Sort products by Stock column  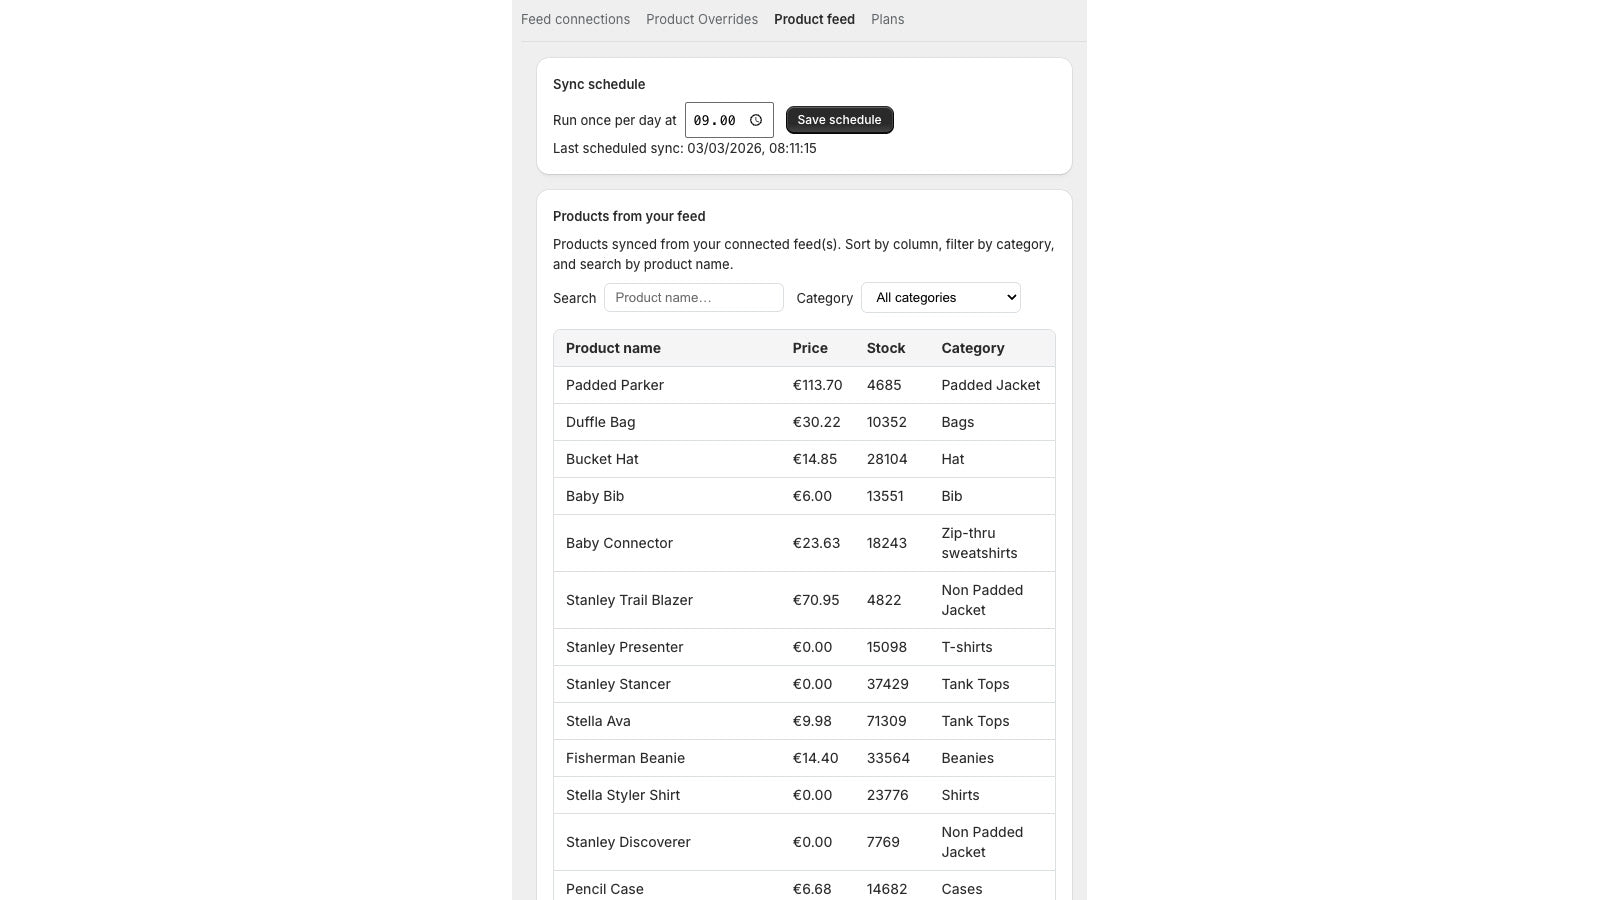[x=886, y=348]
